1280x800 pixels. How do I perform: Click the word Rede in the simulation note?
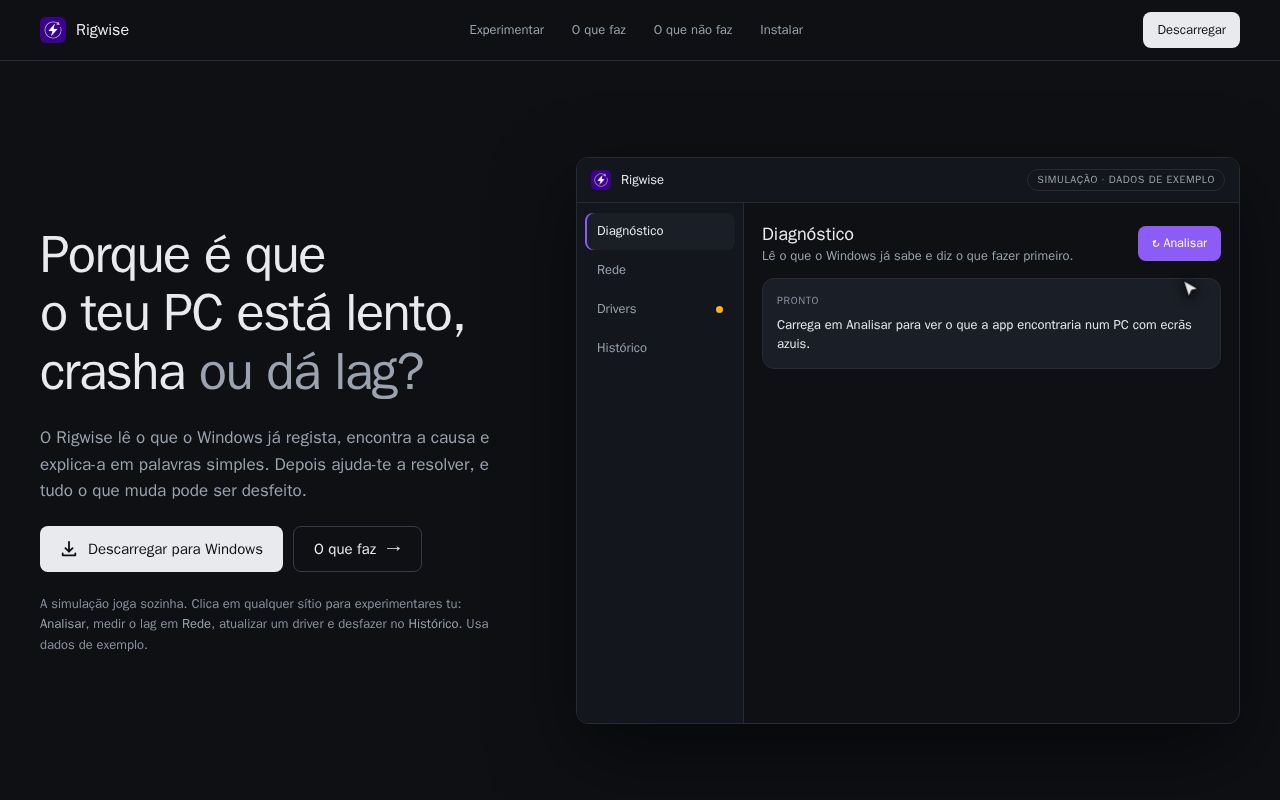click(x=196, y=624)
